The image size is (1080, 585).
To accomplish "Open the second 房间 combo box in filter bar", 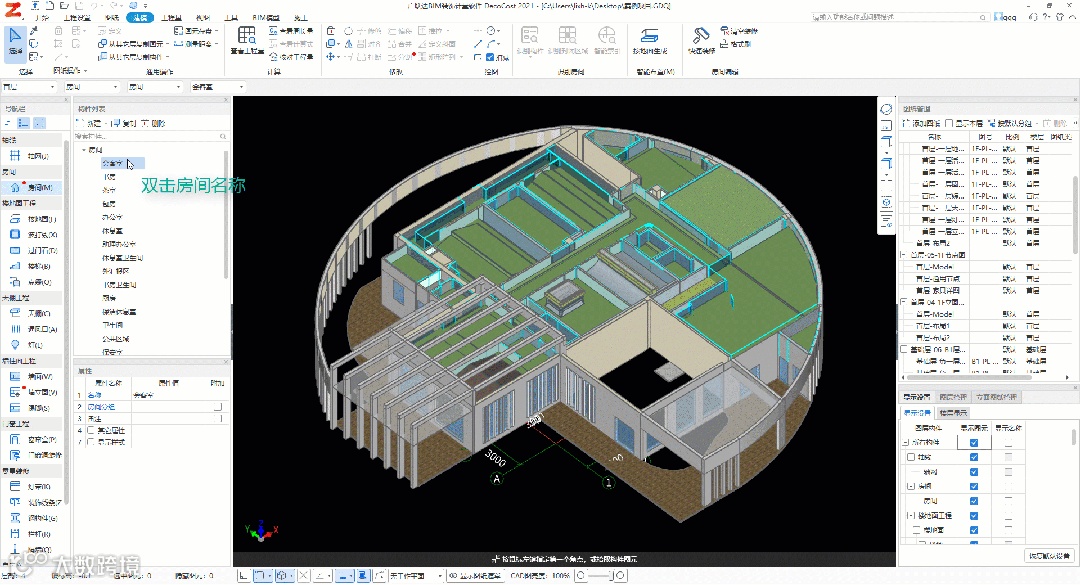I will pyautogui.click(x=156, y=88).
